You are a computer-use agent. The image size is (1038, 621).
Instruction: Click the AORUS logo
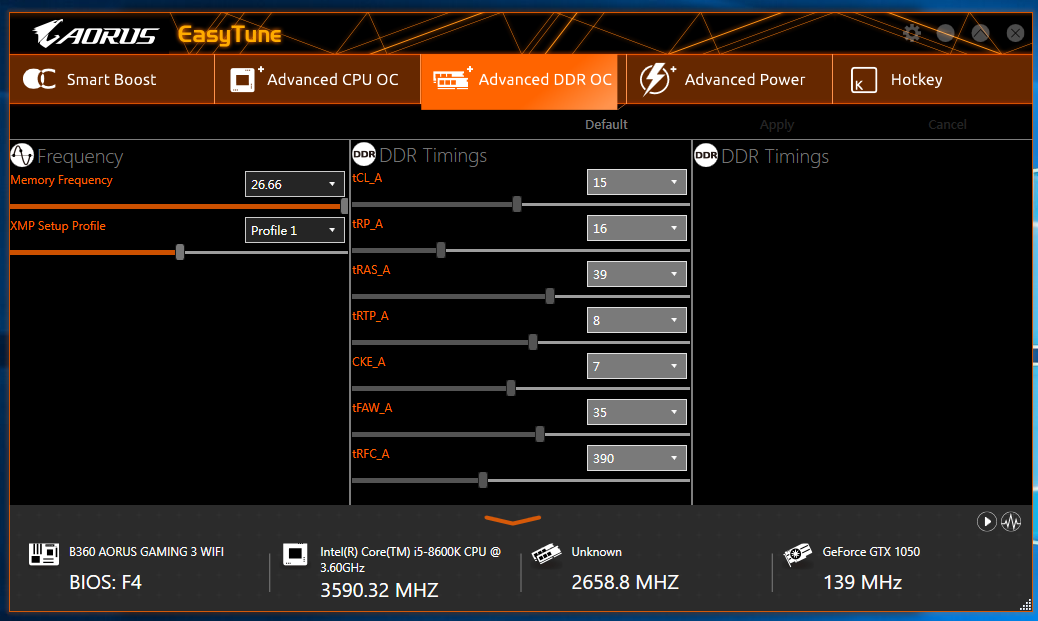95,34
